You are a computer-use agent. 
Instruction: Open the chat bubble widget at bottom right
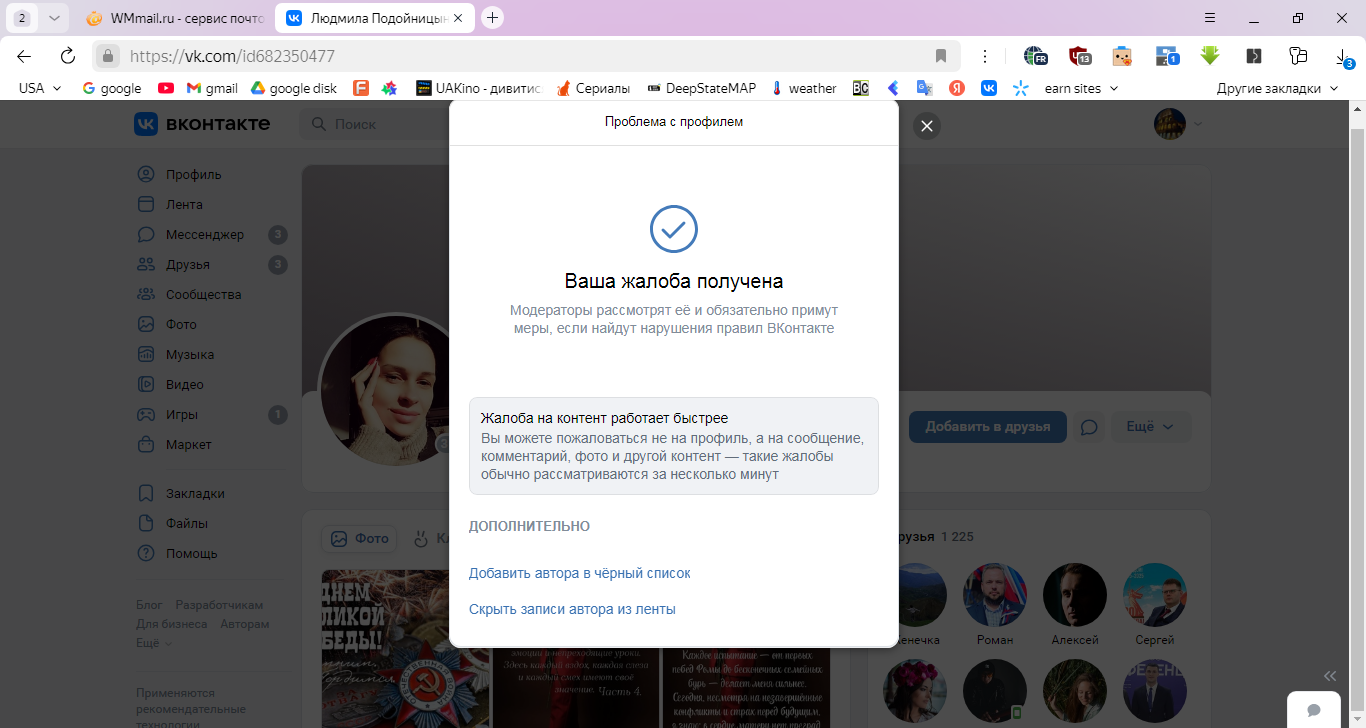coord(1314,709)
